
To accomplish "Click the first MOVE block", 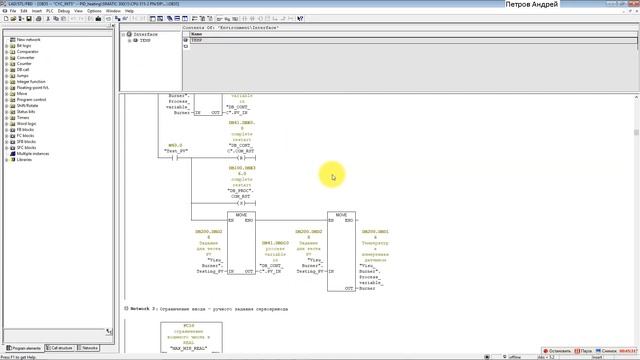I will pyautogui.click(x=241, y=243).
